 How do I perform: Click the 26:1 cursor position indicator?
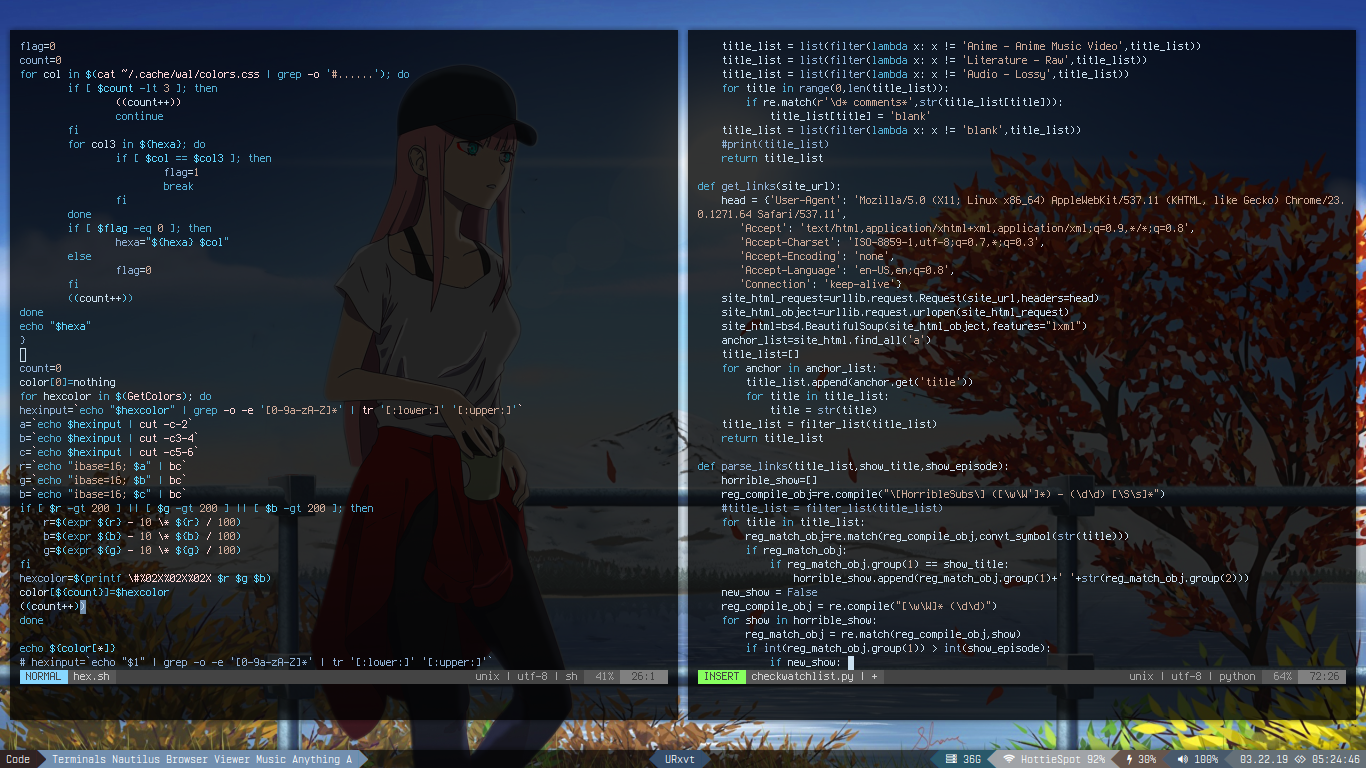click(x=642, y=676)
